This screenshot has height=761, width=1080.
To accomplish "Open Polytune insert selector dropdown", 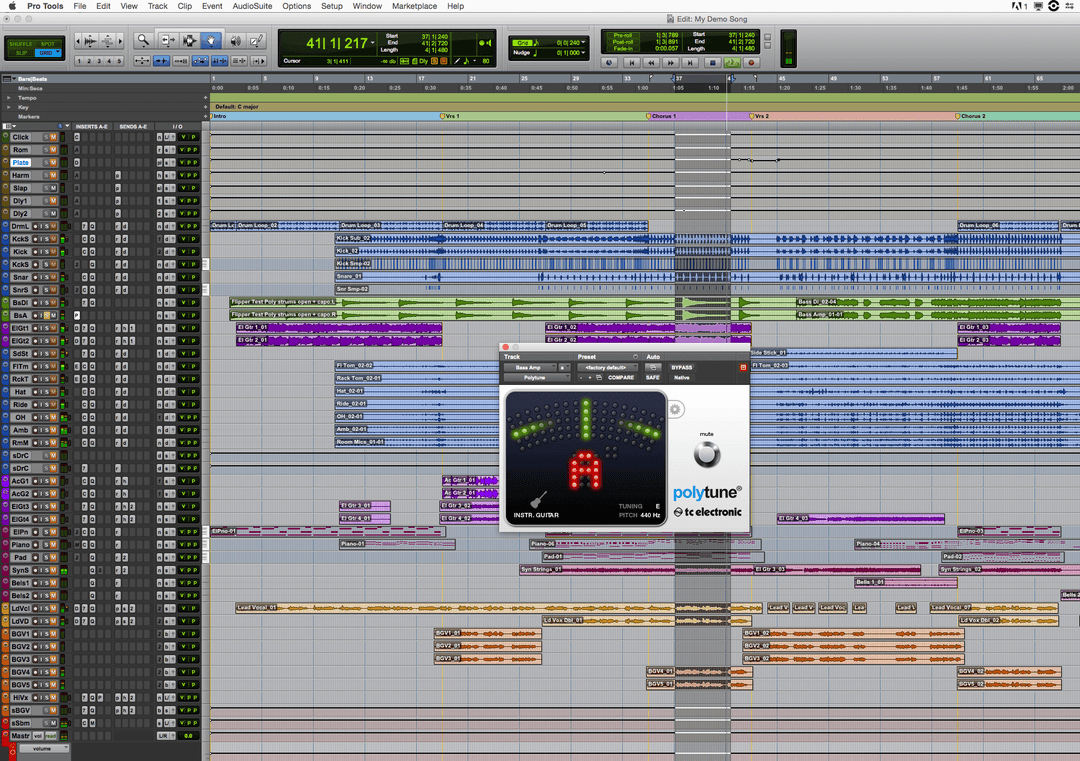I will [x=537, y=377].
